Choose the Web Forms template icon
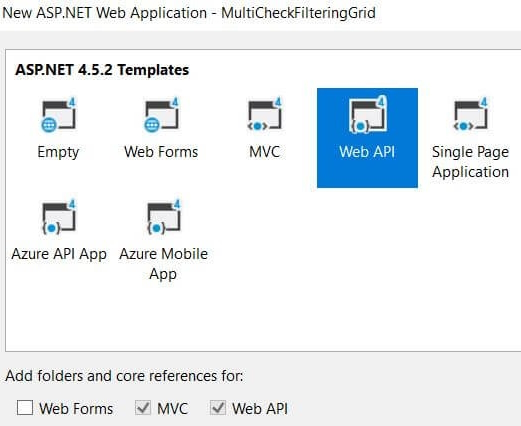 162,115
